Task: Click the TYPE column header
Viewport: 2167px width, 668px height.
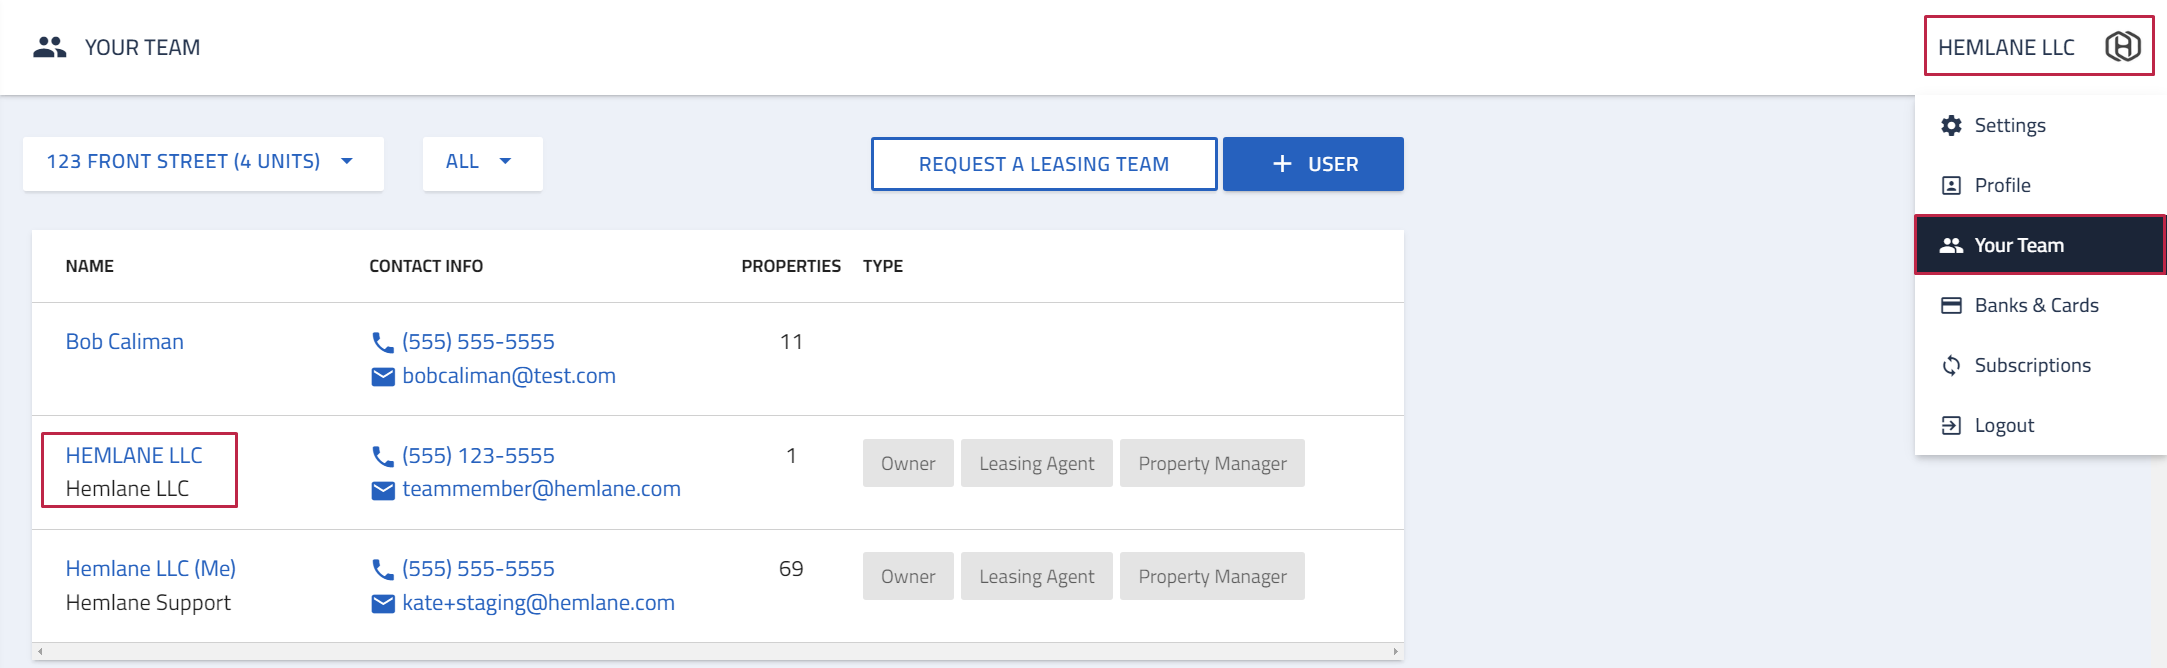Action: [883, 266]
